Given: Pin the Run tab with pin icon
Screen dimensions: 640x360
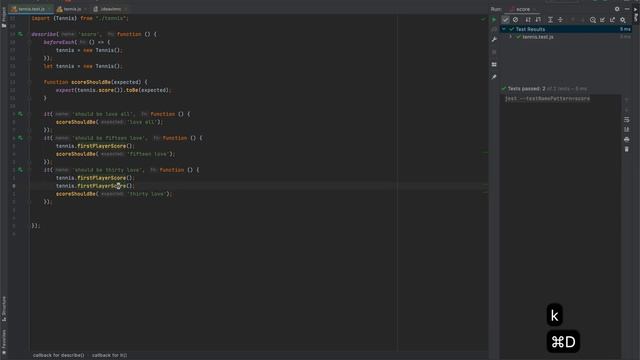Looking at the screenshot, I should point(494,77).
